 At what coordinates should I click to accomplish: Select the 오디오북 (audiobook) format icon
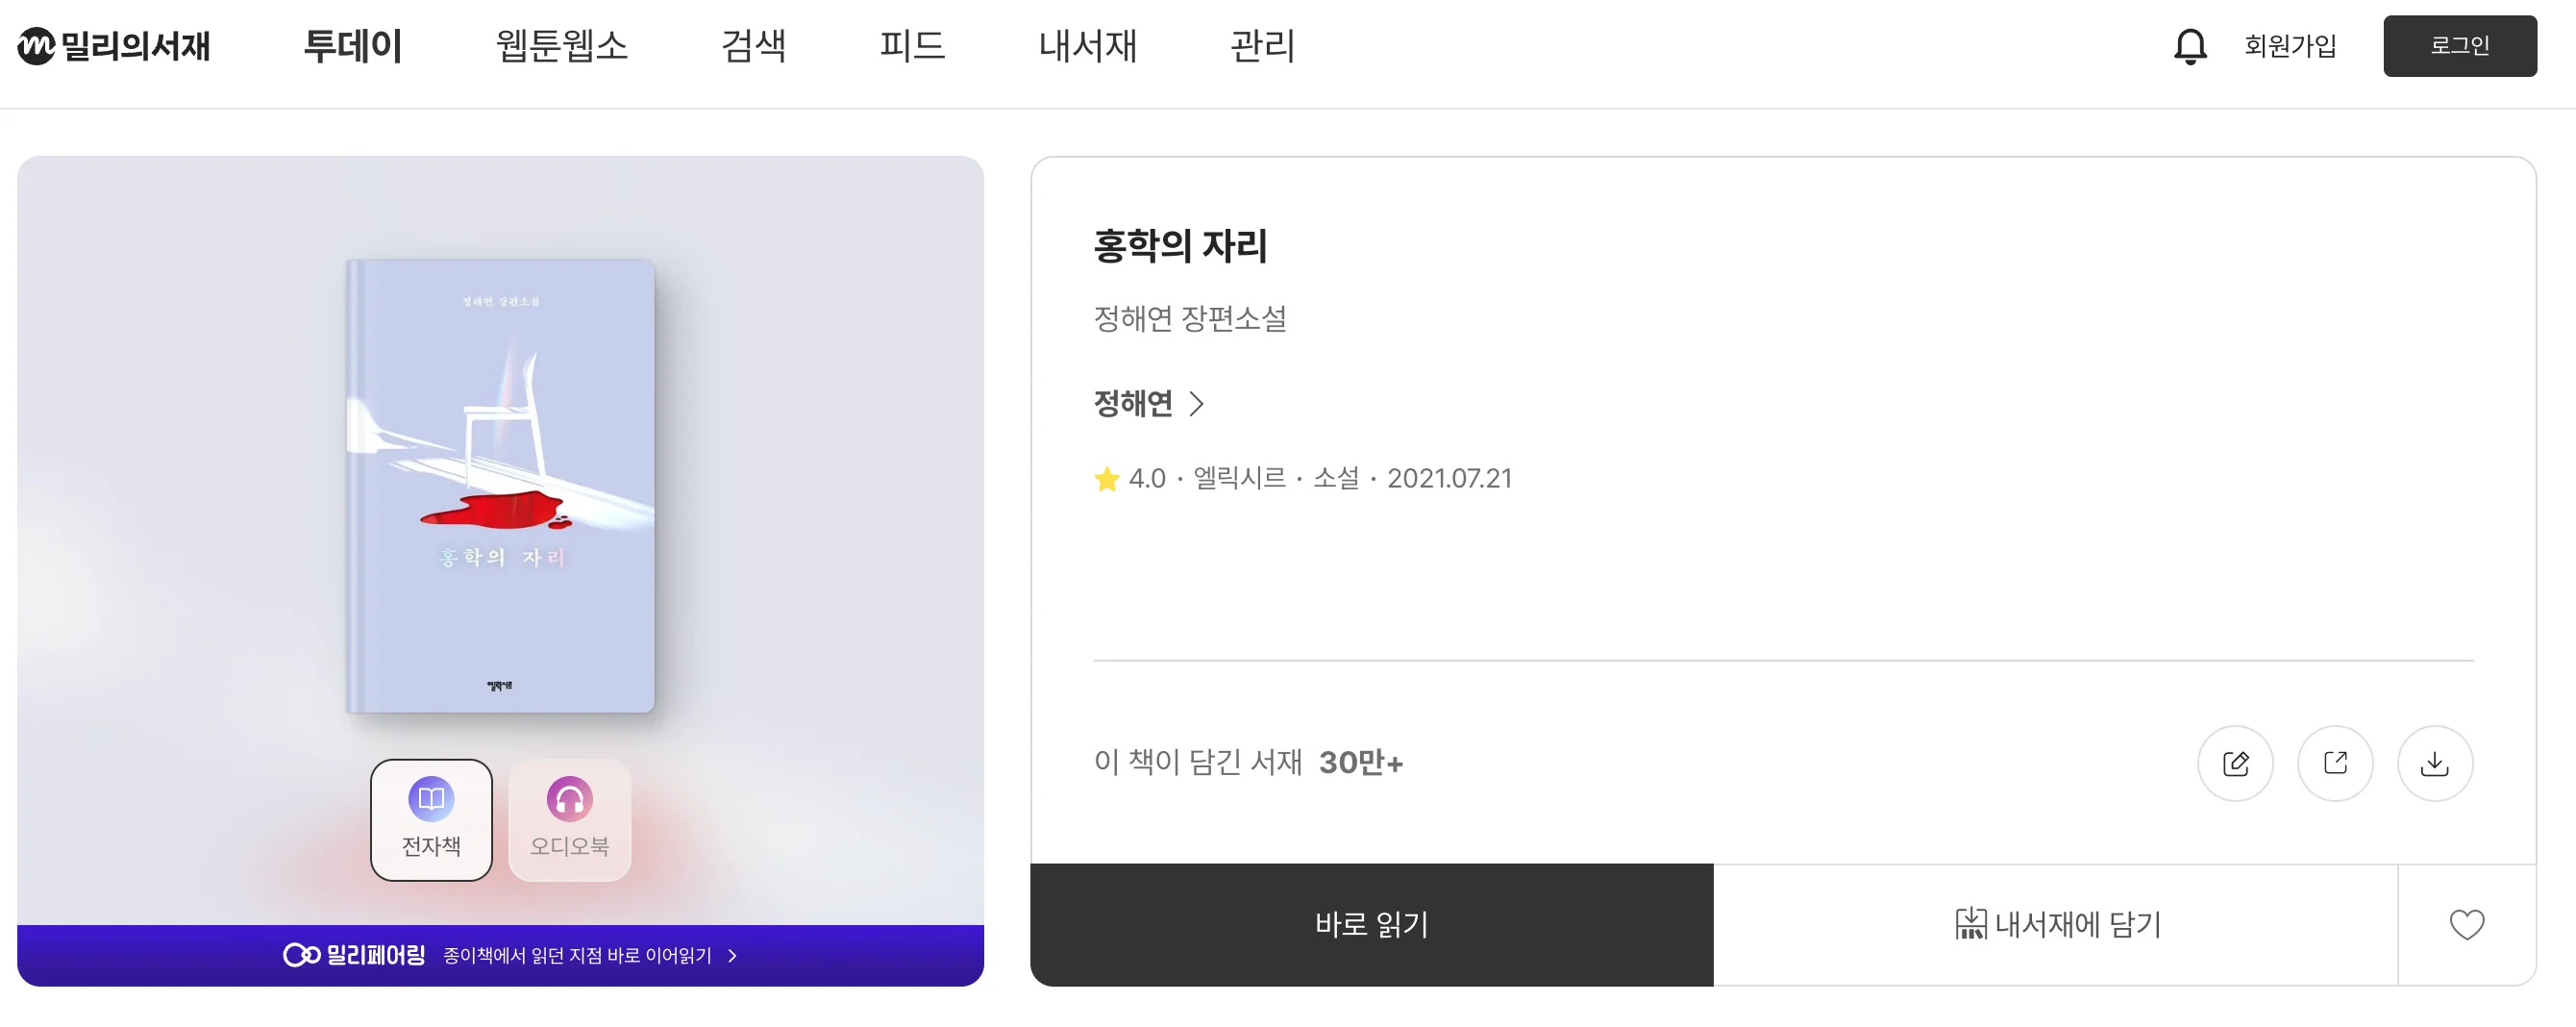pyautogui.click(x=568, y=818)
